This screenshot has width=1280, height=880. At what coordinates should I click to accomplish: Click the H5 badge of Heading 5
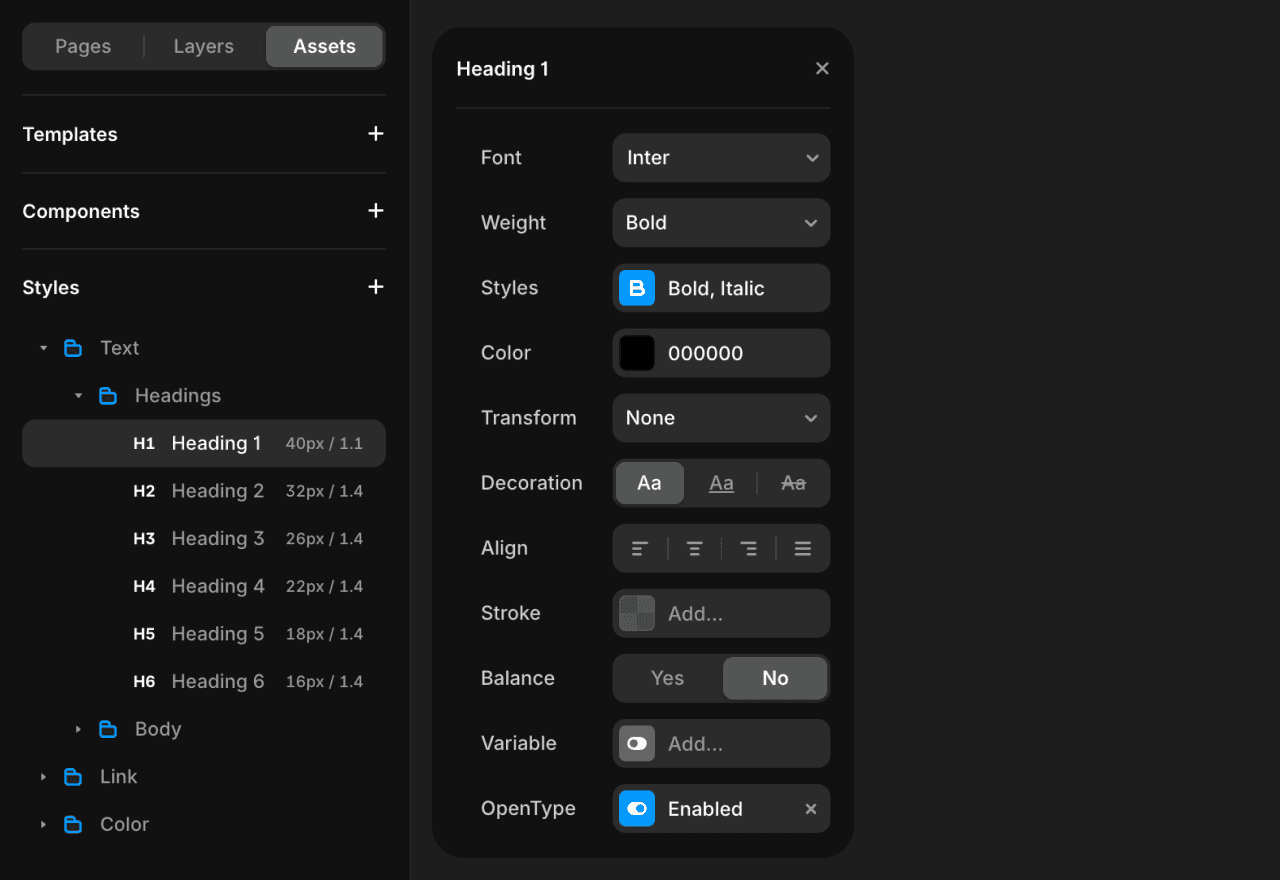144,634
